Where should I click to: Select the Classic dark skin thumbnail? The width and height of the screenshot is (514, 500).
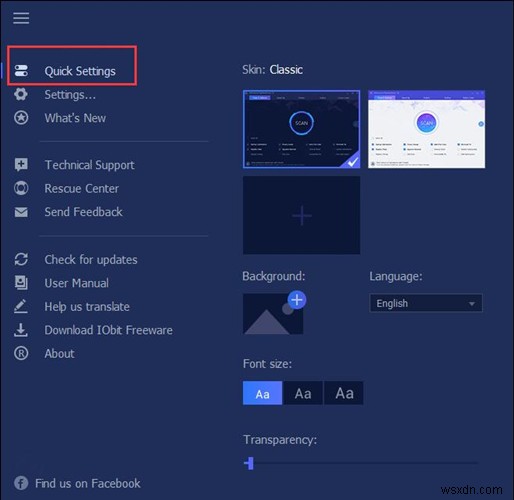coord(301,129)
